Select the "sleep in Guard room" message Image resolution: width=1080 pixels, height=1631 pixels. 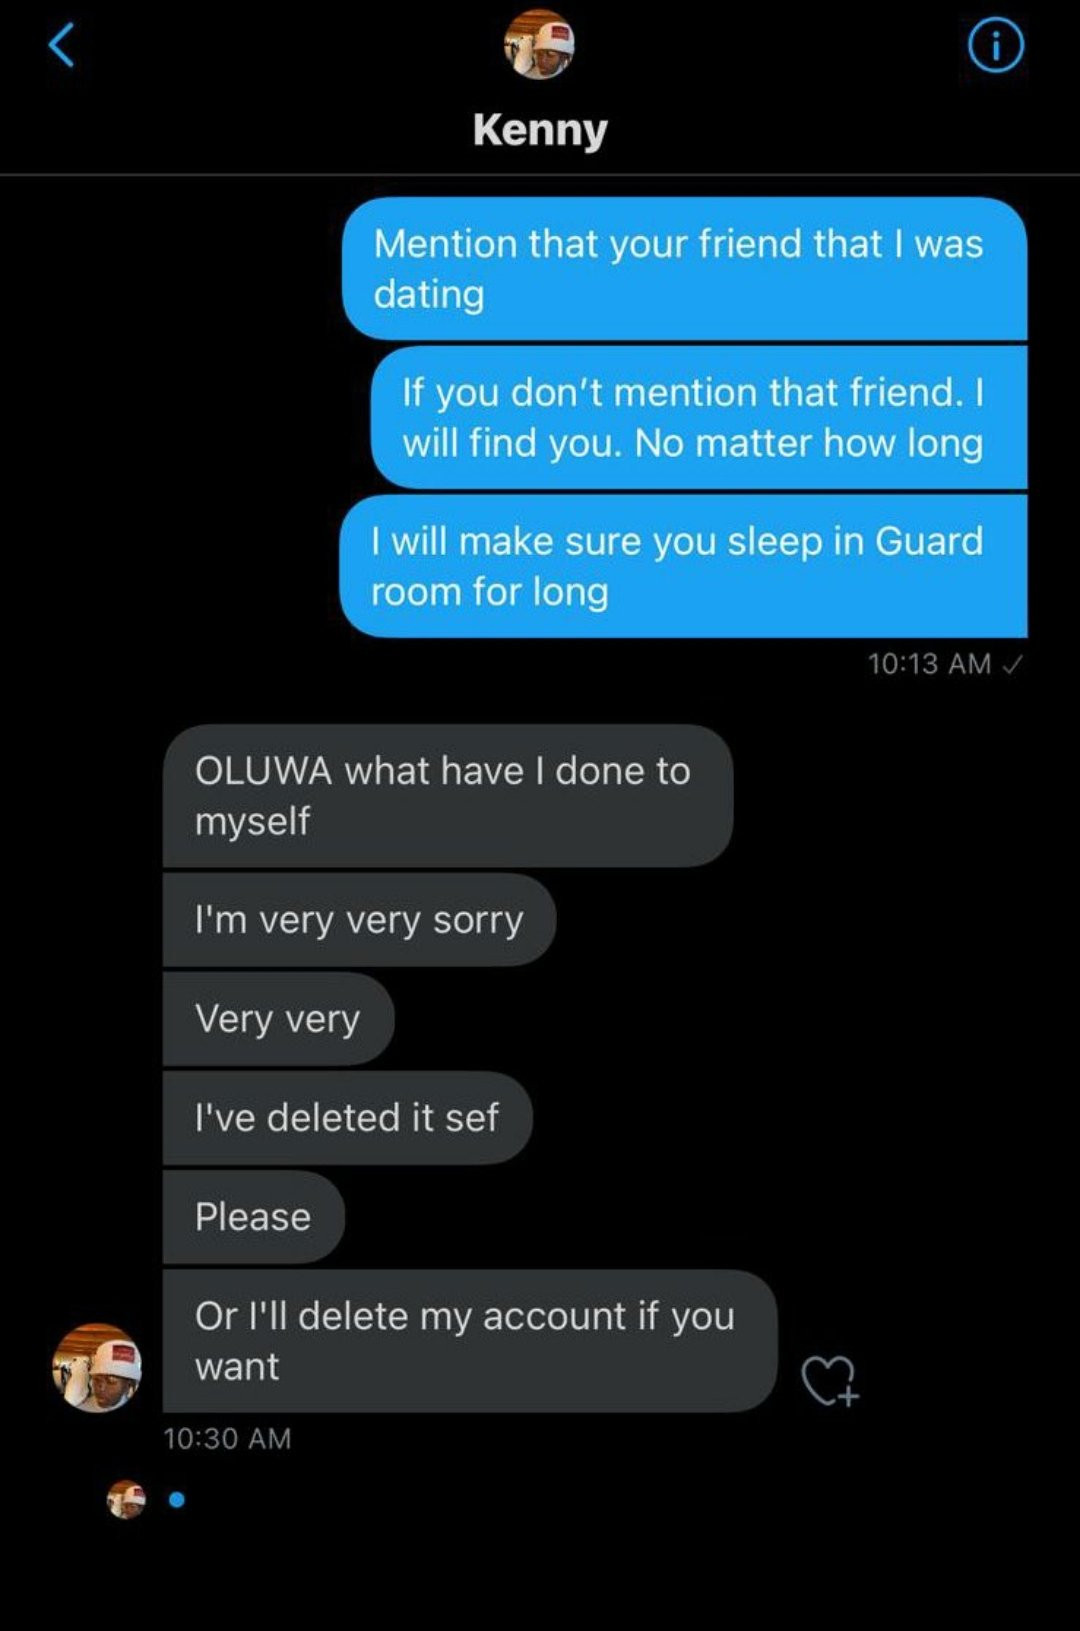[x=684, y=566]
